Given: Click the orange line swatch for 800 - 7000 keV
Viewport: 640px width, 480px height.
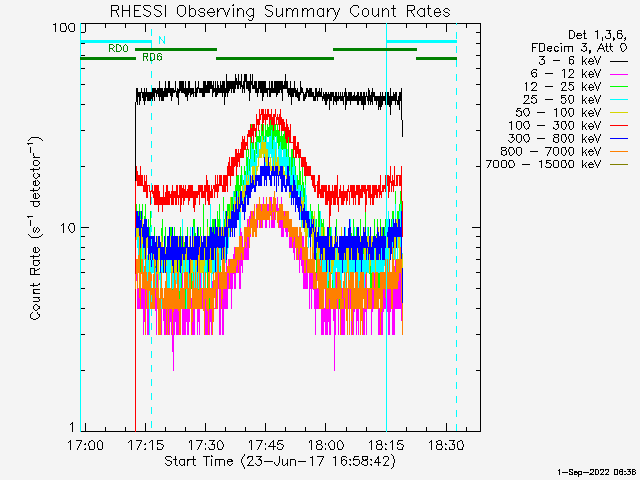Looking at the screenshot, I should tap(619, 152).
